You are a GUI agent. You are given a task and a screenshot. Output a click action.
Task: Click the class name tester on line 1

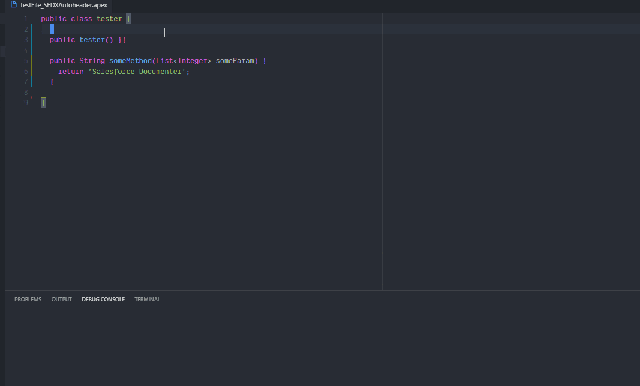[x=109, y=19]
